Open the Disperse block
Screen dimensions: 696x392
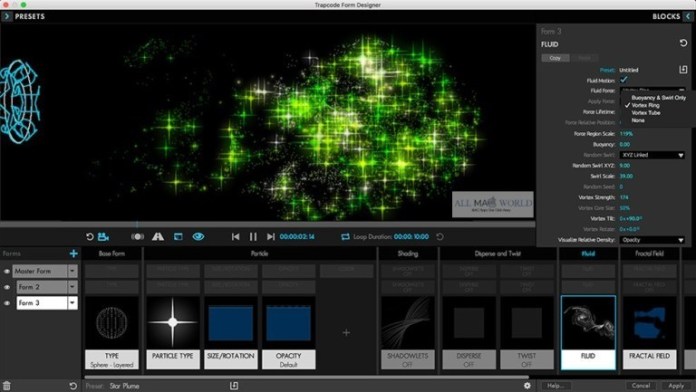pyautogui.click(x=469, y=333)
